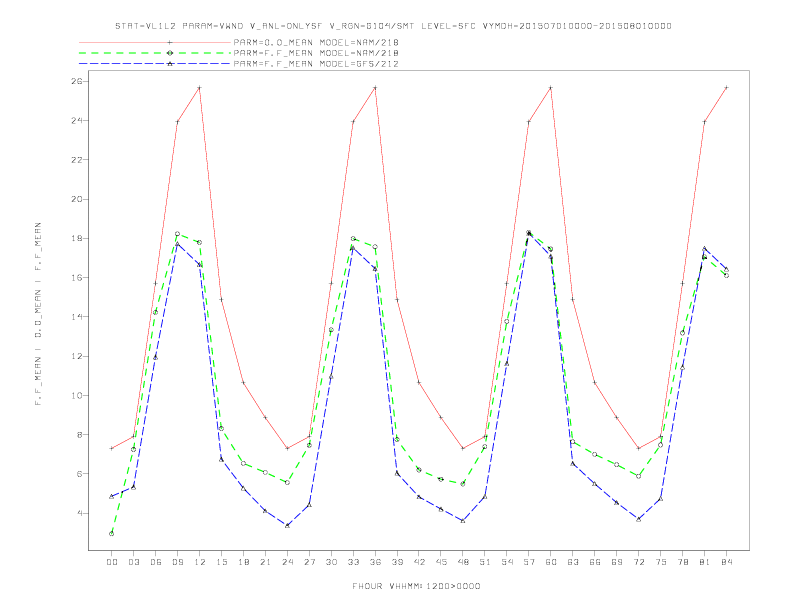Click x-axis tick label 33
This screenshot has width=792, height=612.
pos(353,562)
